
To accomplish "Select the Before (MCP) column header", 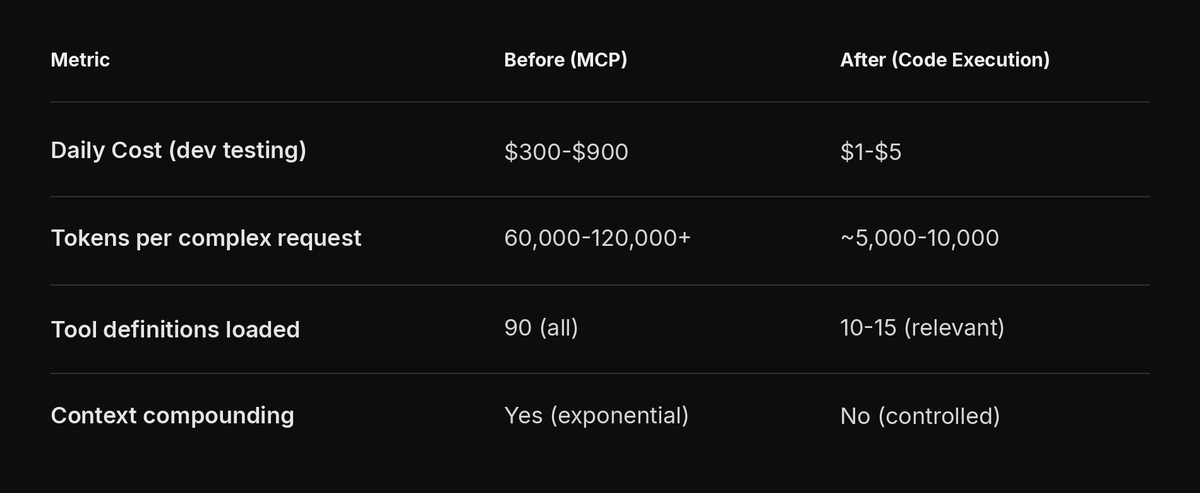I will (x=565, y=60).
